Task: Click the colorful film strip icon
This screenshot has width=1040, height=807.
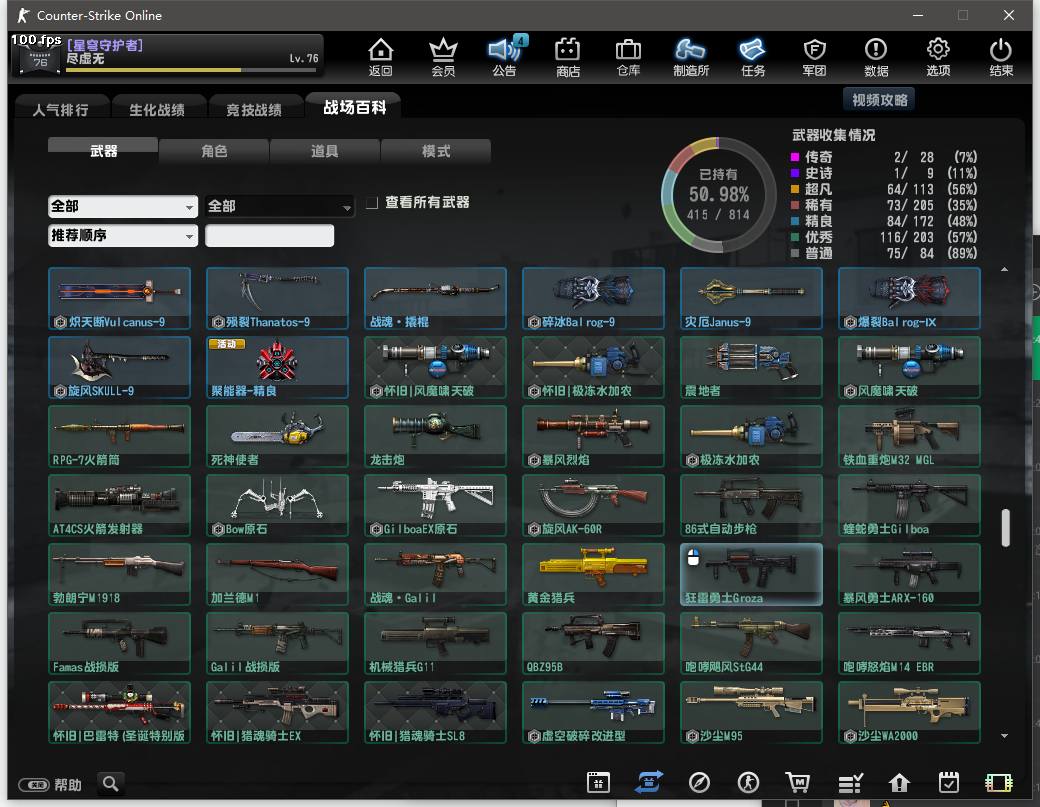Action: (x=998, y=783)
